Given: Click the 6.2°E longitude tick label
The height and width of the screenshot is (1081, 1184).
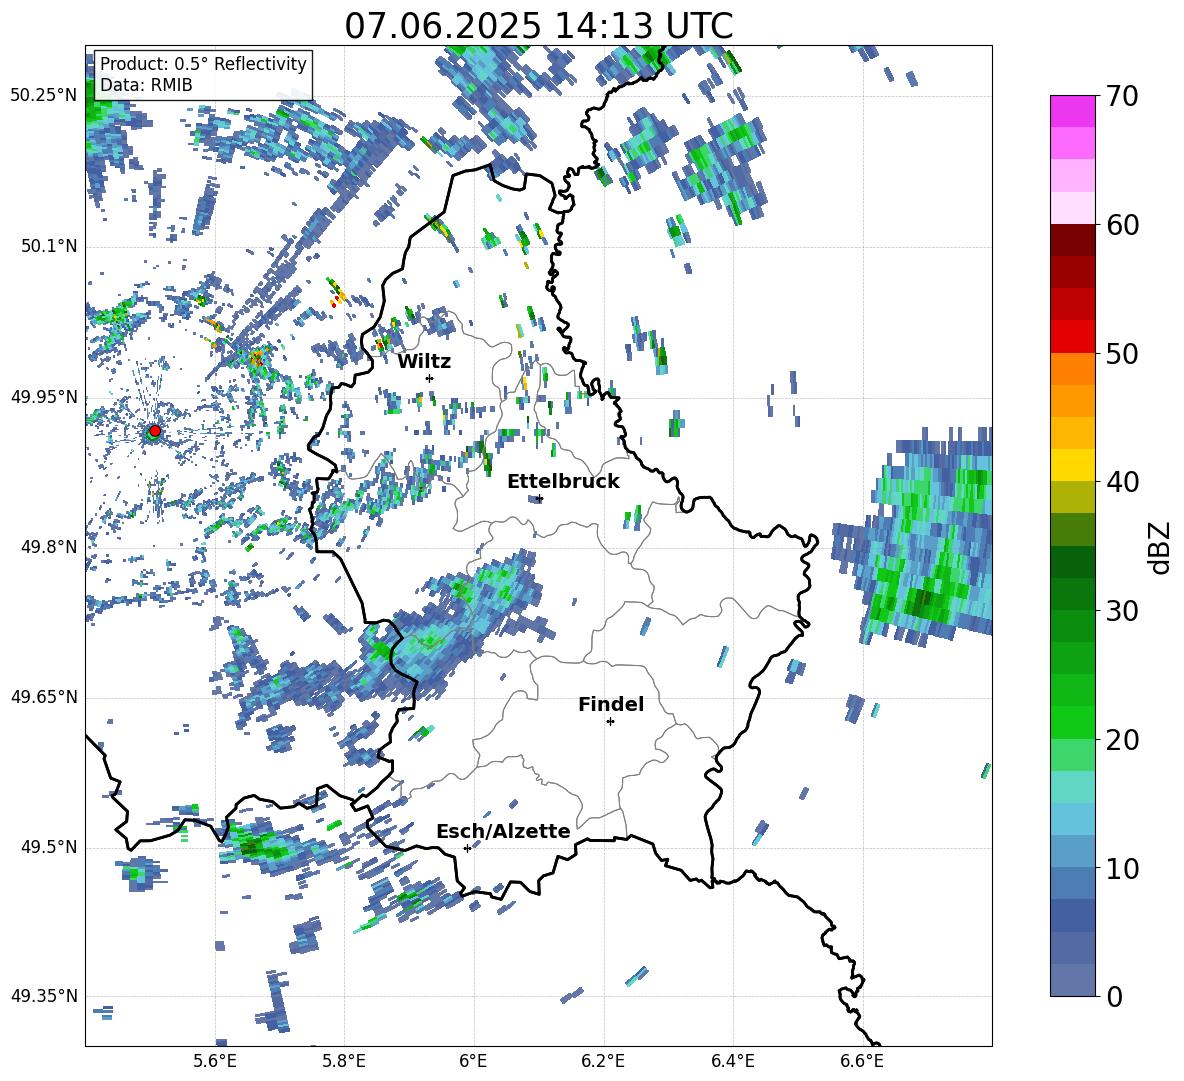Looking at the screenshot, I should coord(603,1061).
